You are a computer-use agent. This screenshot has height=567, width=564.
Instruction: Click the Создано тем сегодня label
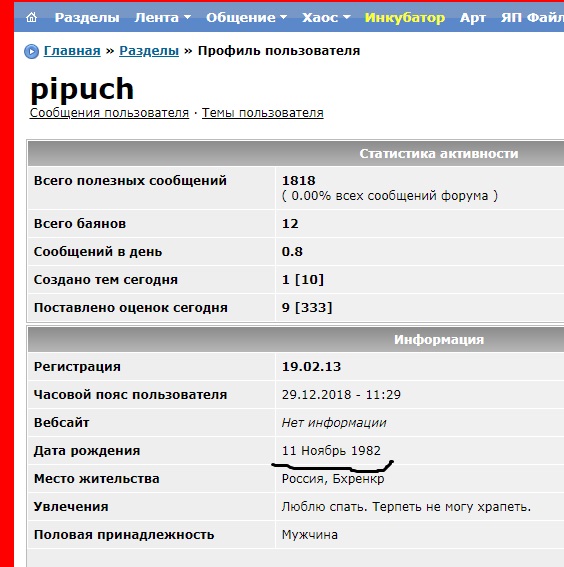pyautogui.click(x=106, y=280)
